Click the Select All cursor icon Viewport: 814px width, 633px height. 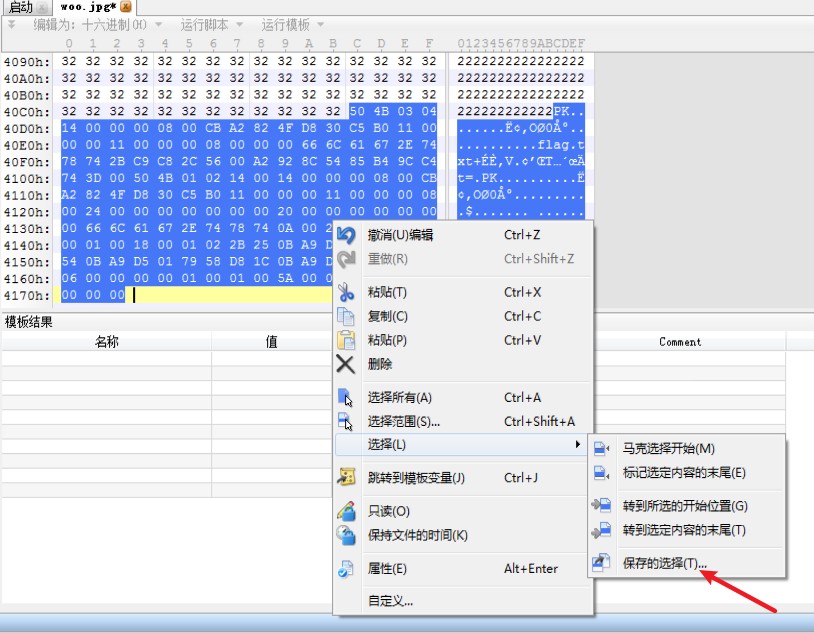[345, 397]
